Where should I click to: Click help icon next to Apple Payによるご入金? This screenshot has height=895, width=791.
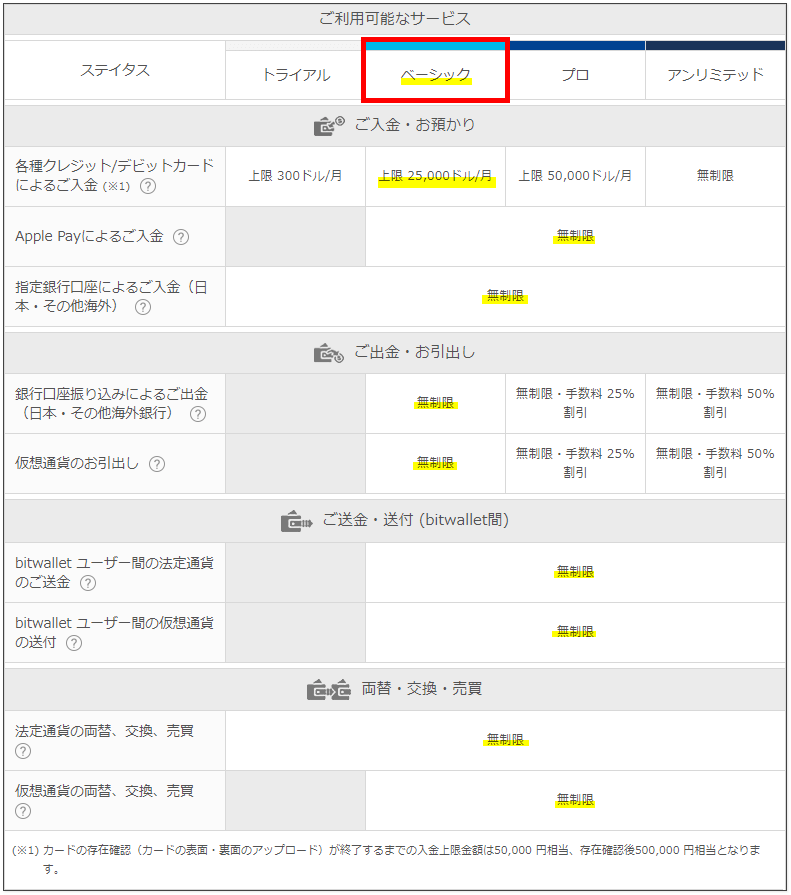[181, 237]
